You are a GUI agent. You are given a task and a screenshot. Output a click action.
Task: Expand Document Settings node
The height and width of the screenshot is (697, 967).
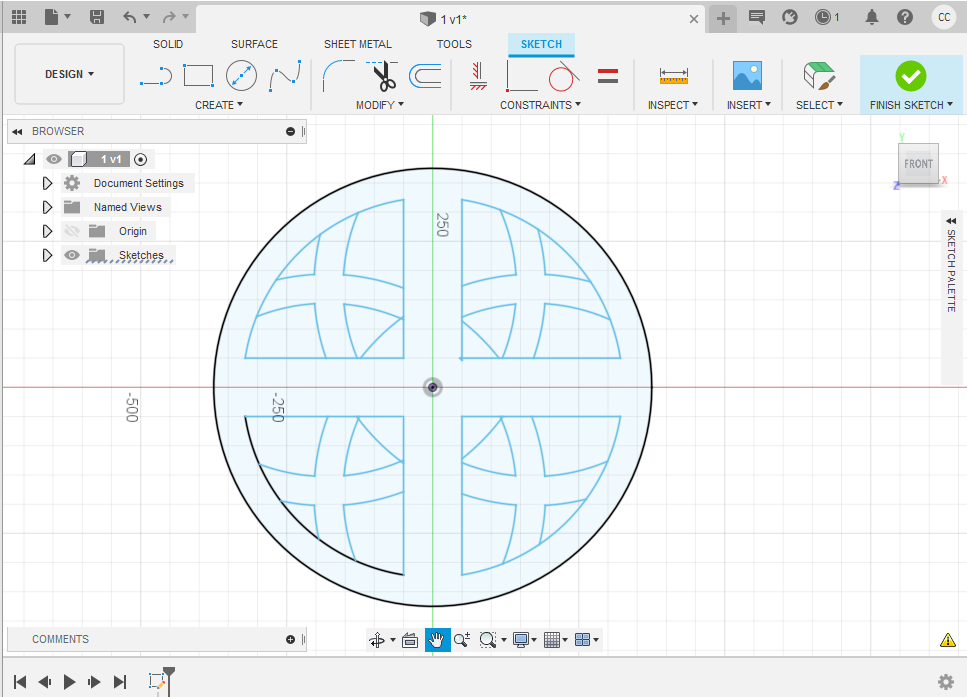[47, 183]
